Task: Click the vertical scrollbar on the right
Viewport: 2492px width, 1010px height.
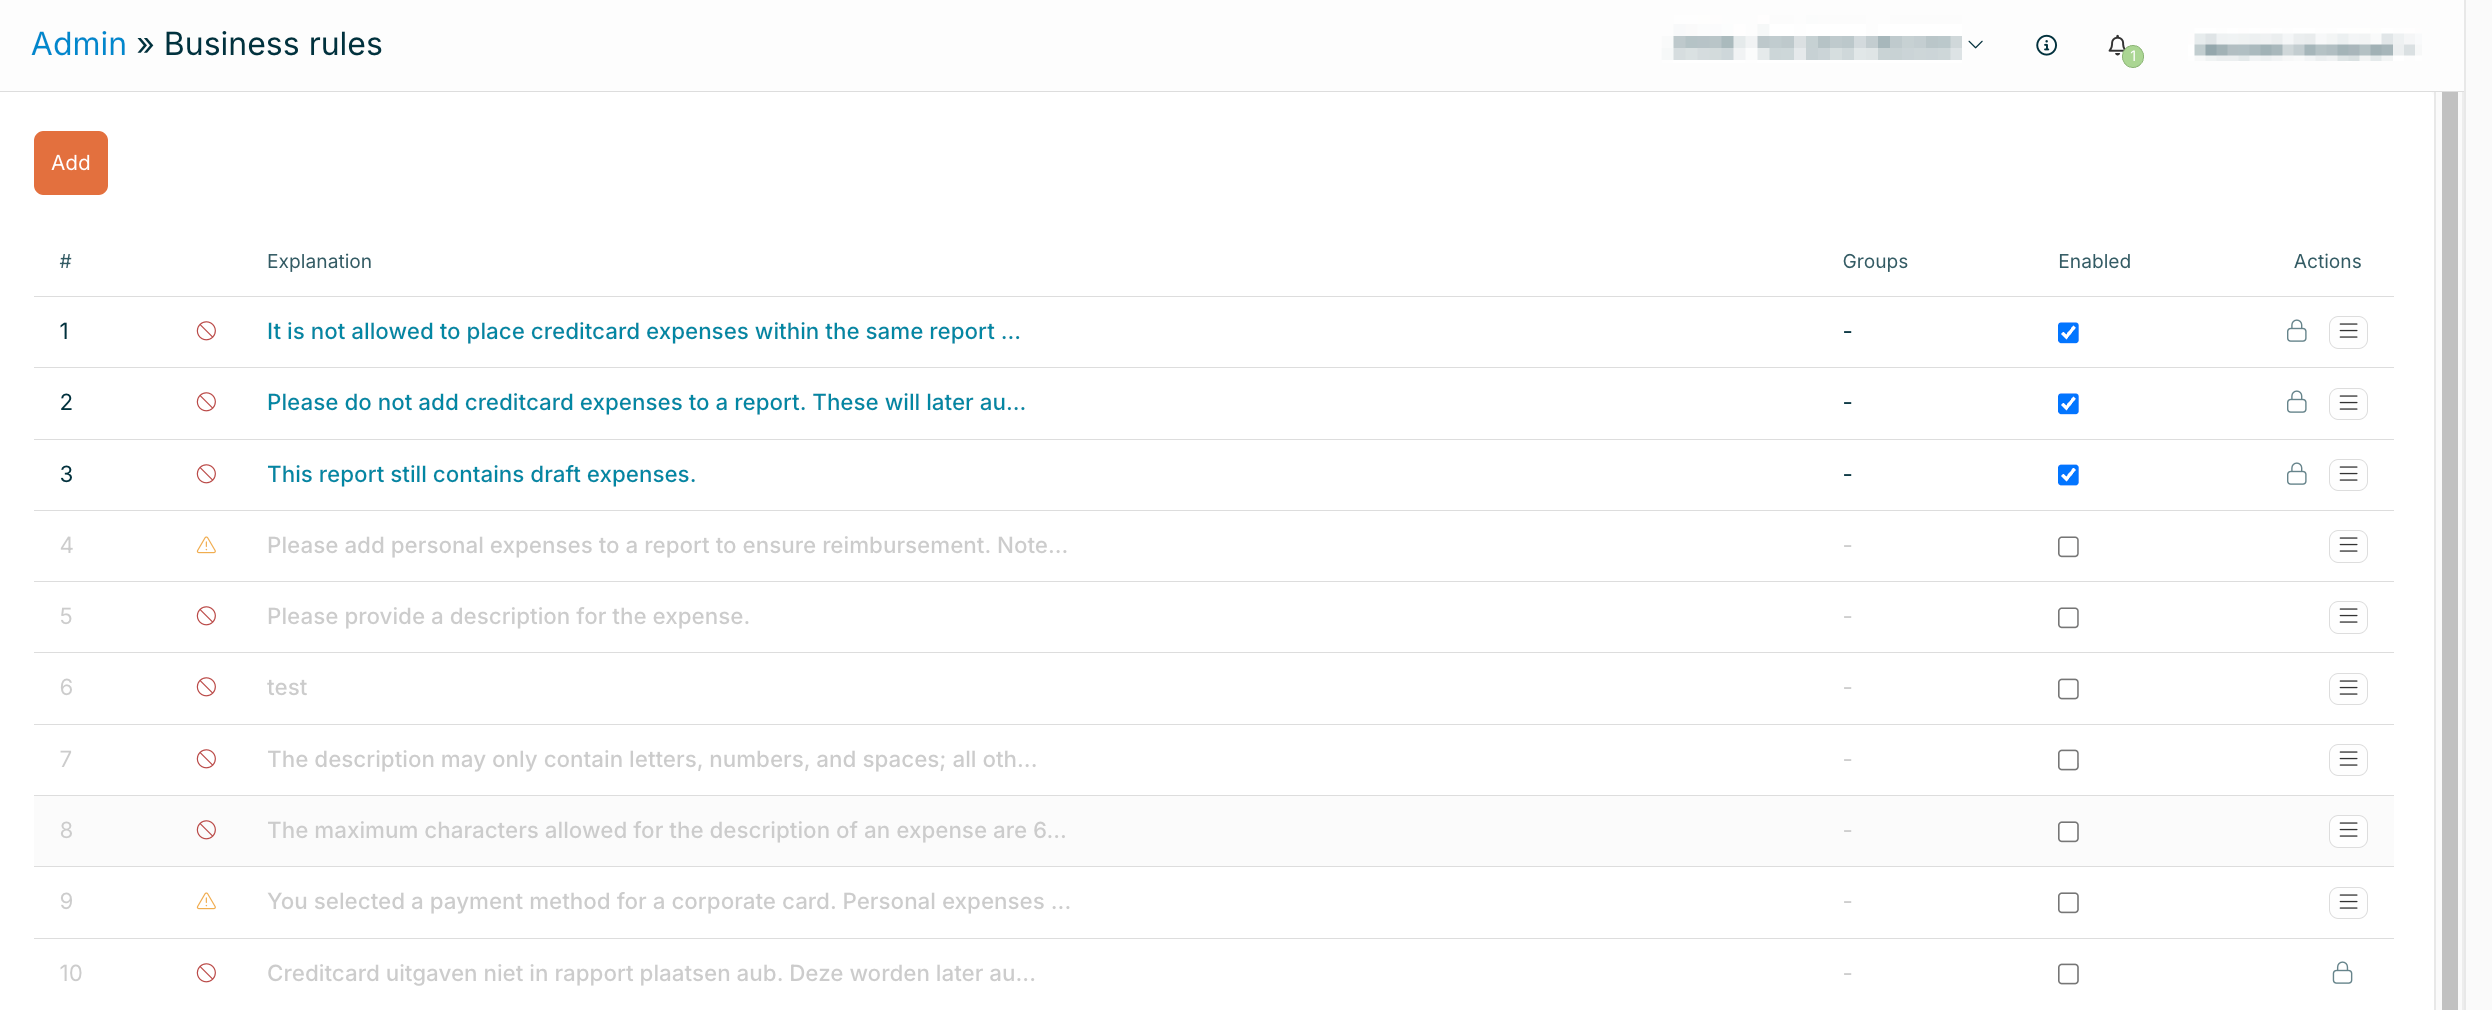Action: tap(2449, 550)
